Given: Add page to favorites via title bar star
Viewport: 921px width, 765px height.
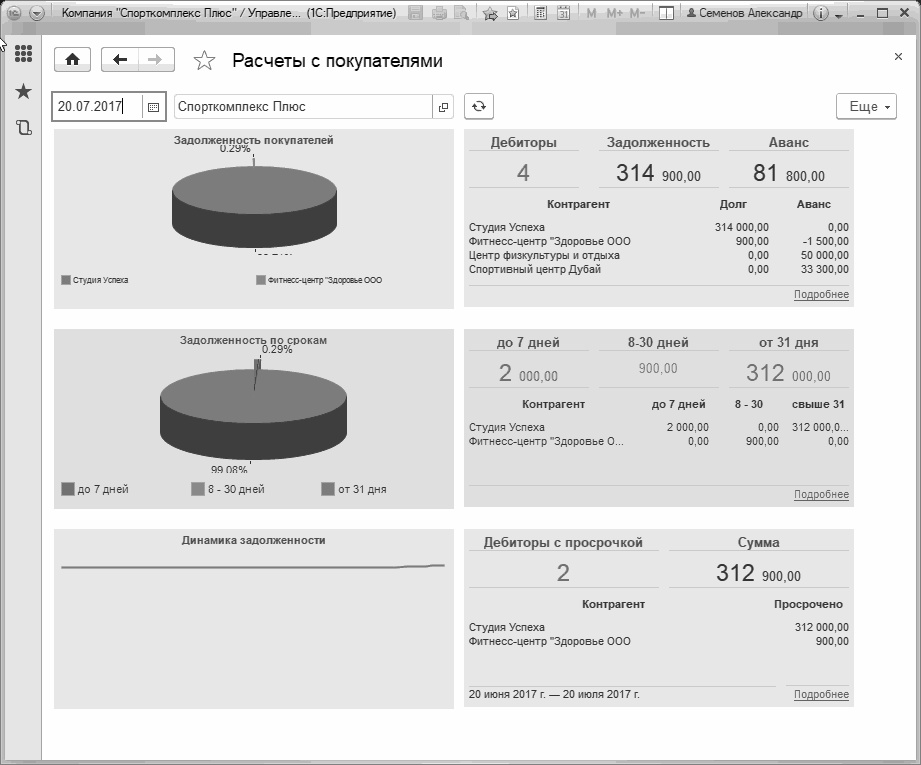Looking at the screenshot, I should click(x=490, y=13).
